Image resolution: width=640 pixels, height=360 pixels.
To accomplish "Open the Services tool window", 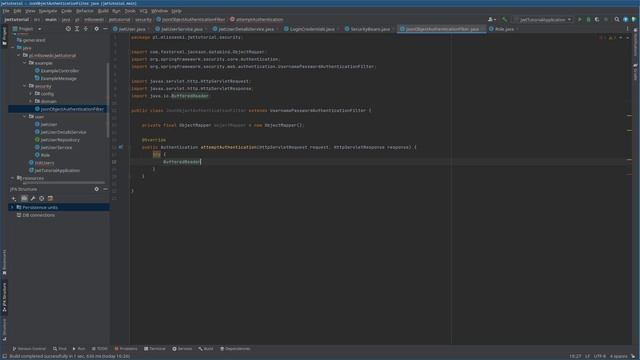I will click(182, 349).
